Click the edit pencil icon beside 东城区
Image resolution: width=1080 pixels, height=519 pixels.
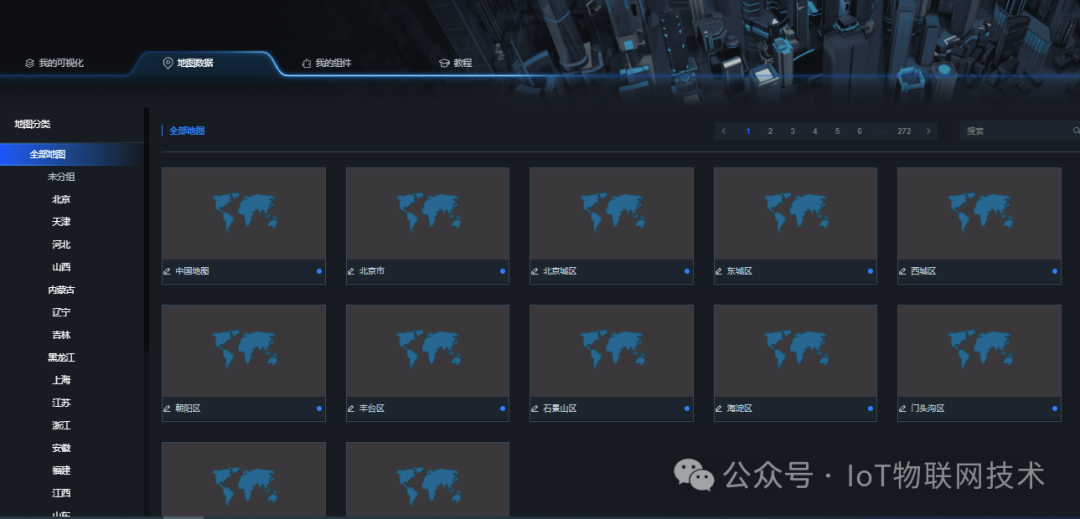click(x=719, y=271)
